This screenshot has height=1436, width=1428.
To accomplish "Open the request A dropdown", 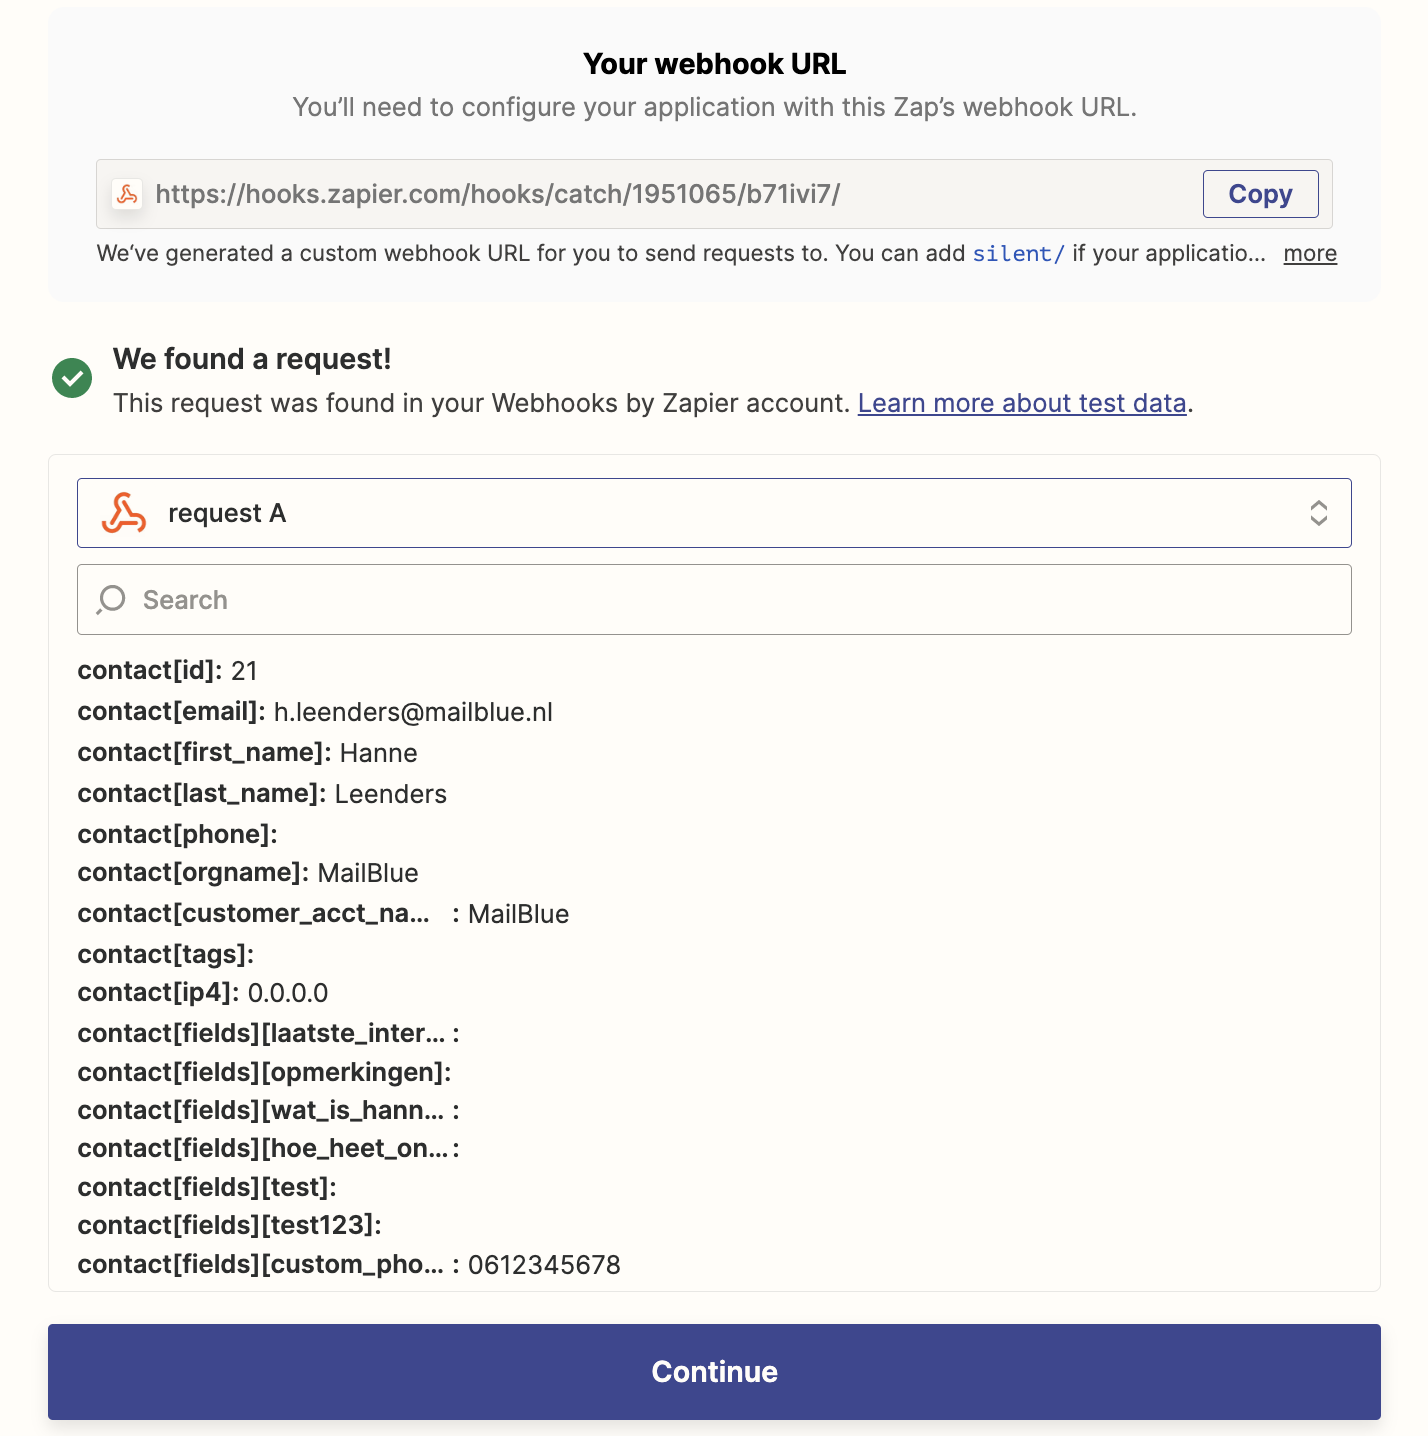I will pos(714,513).
